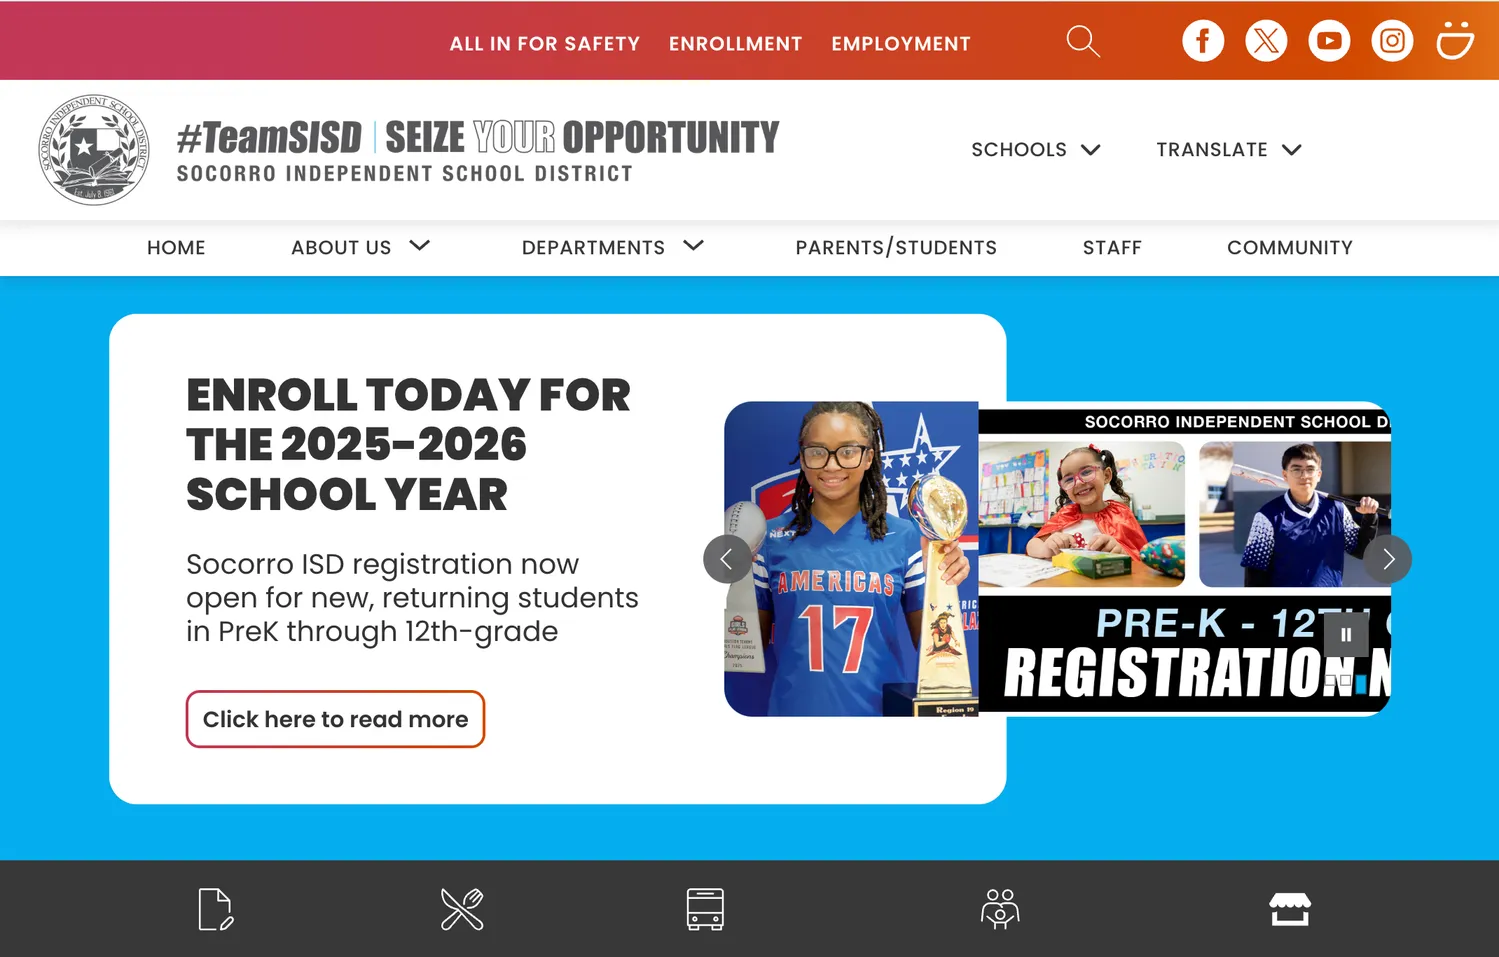1499x957 pixels.
Task: Click the smiley cup icon in header
Action: point(1455,41)
